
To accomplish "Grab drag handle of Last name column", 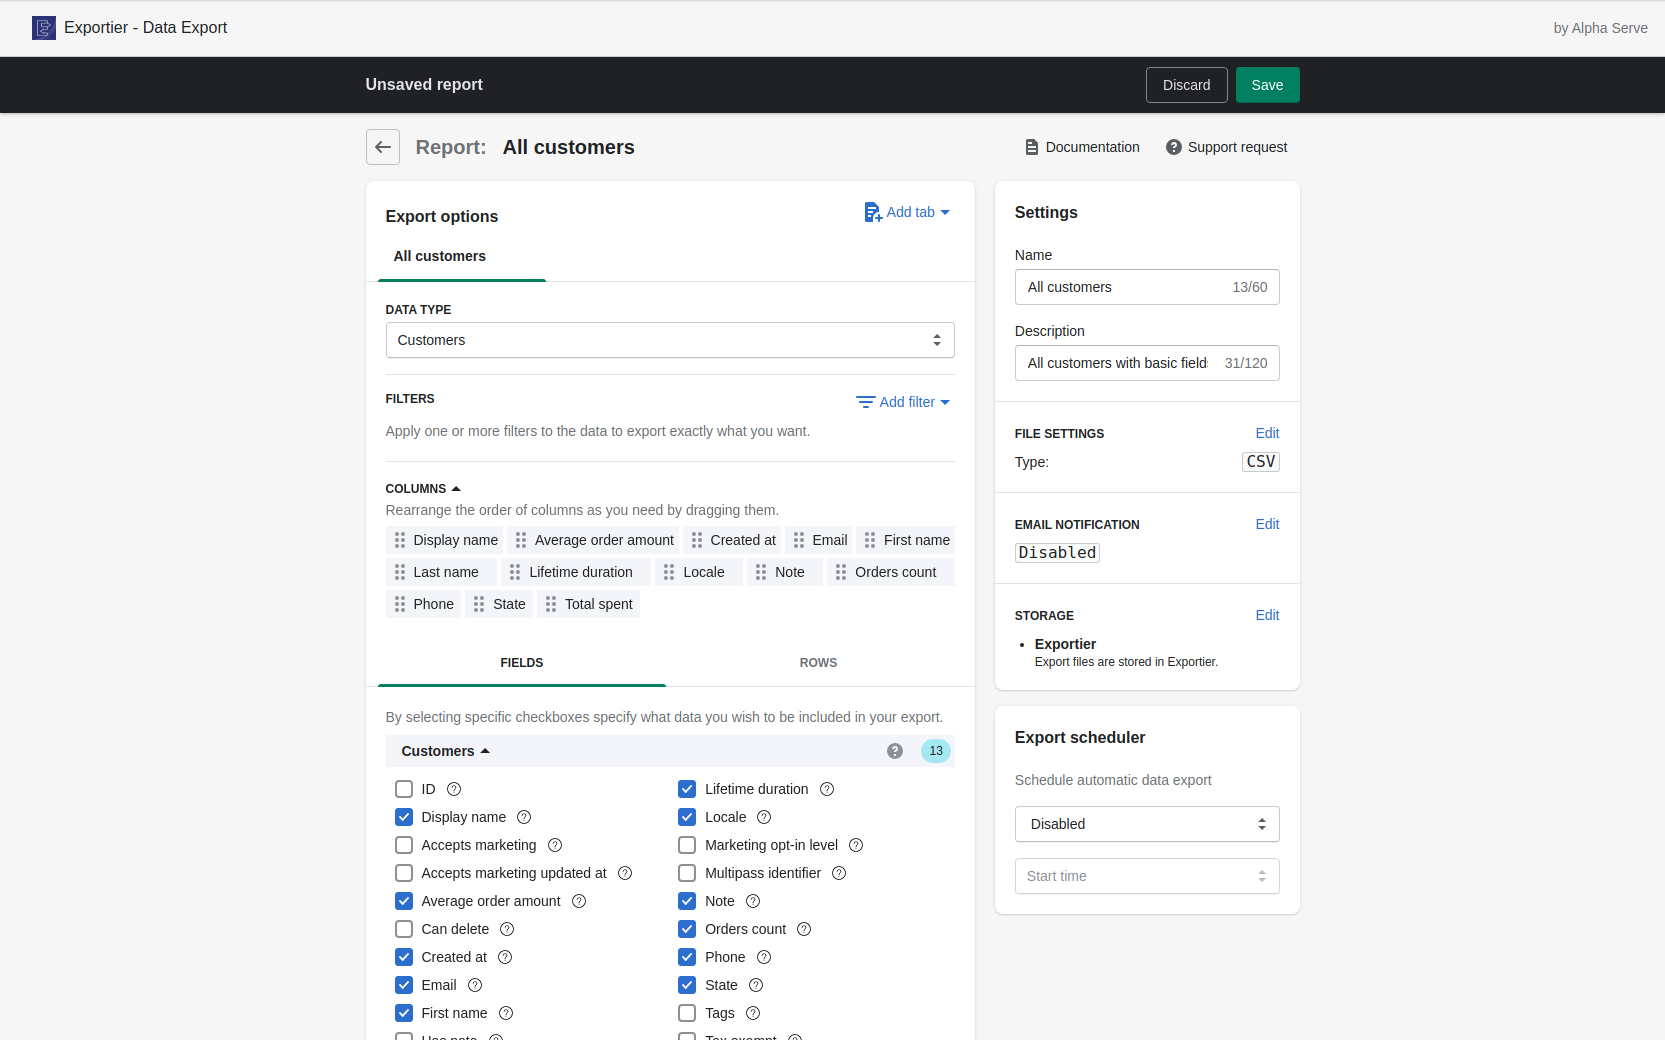I will point(400,572).
